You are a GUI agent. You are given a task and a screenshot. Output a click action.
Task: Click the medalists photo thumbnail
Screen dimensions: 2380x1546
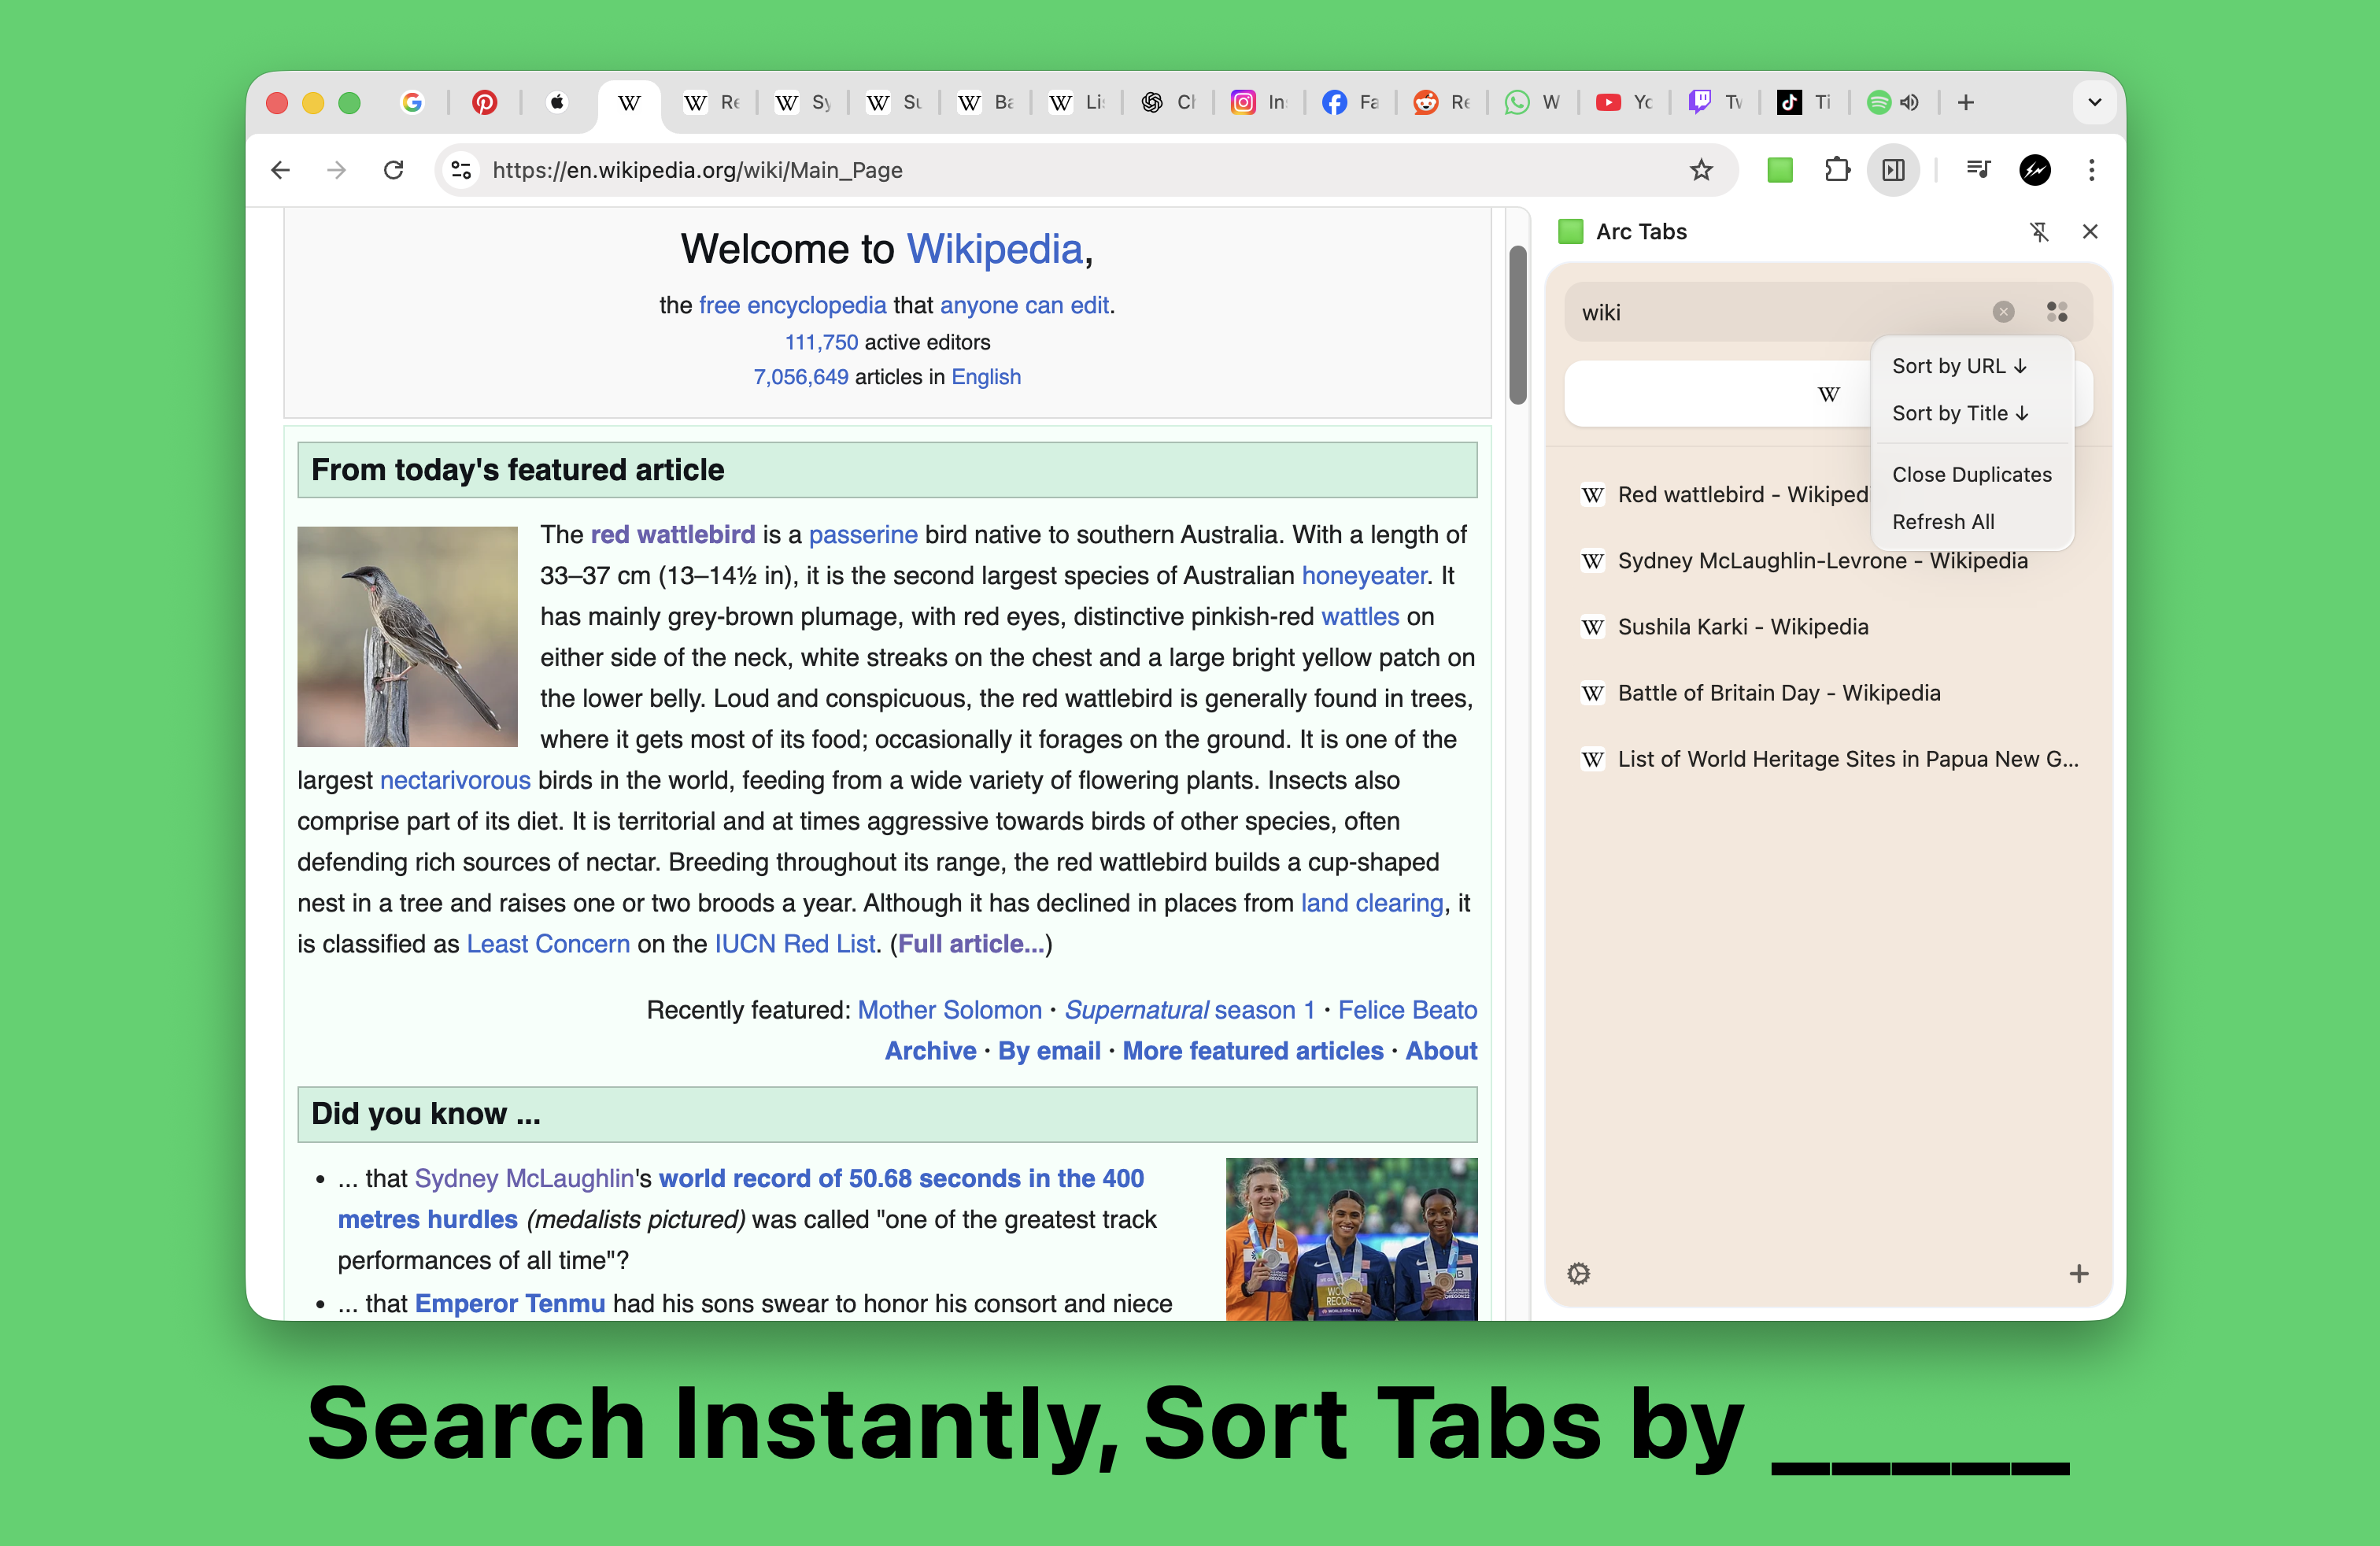(1351, 1239)
